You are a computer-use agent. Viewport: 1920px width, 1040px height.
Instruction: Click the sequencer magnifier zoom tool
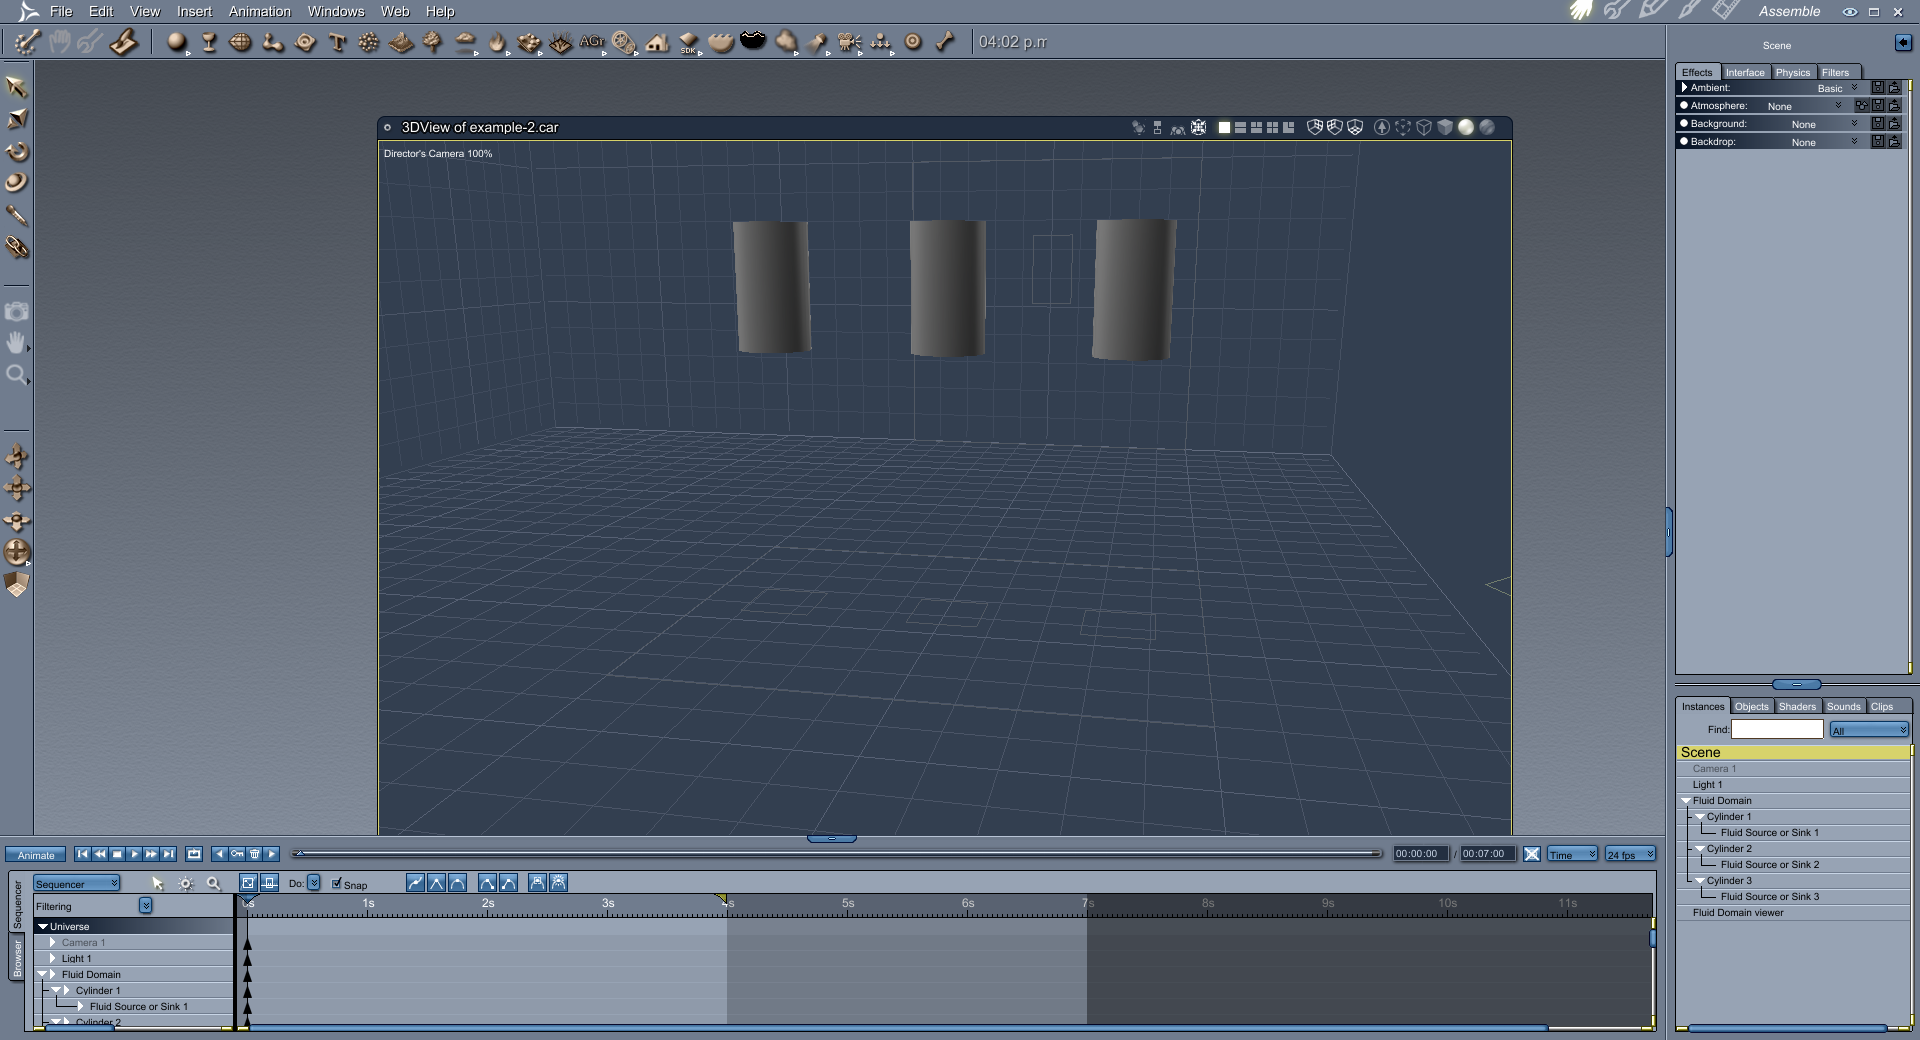coord(213,883)
